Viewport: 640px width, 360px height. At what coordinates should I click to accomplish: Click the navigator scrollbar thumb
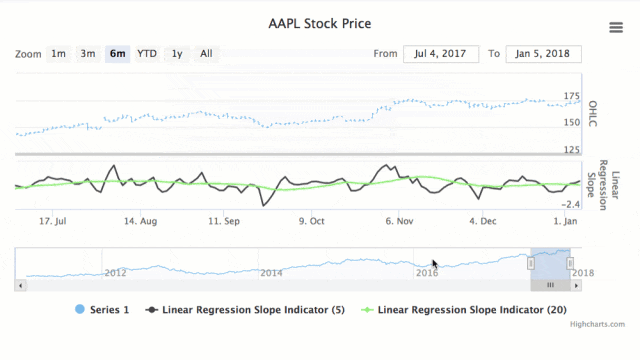tap(550, 285)
